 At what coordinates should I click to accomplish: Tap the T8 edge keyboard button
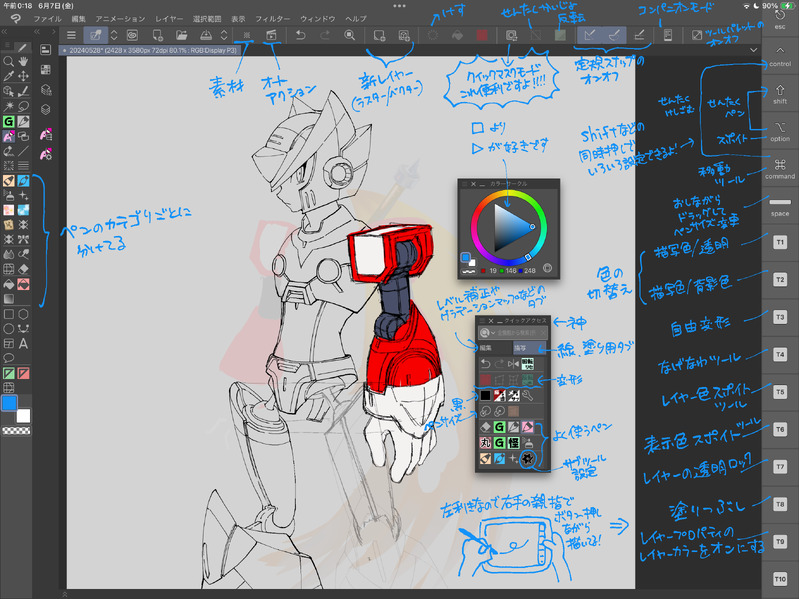780,504
